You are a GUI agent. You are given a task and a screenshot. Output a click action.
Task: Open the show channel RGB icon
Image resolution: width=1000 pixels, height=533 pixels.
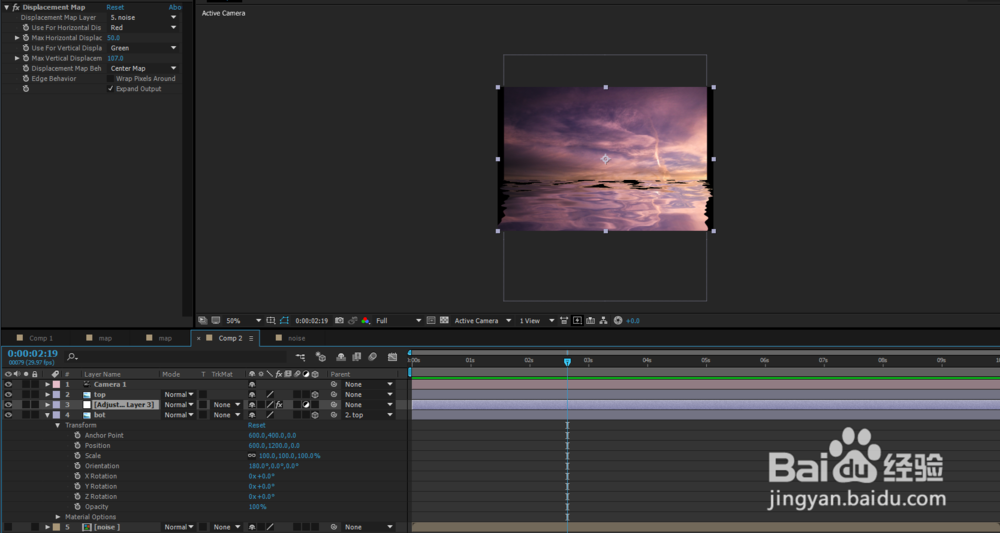(365, 321)
